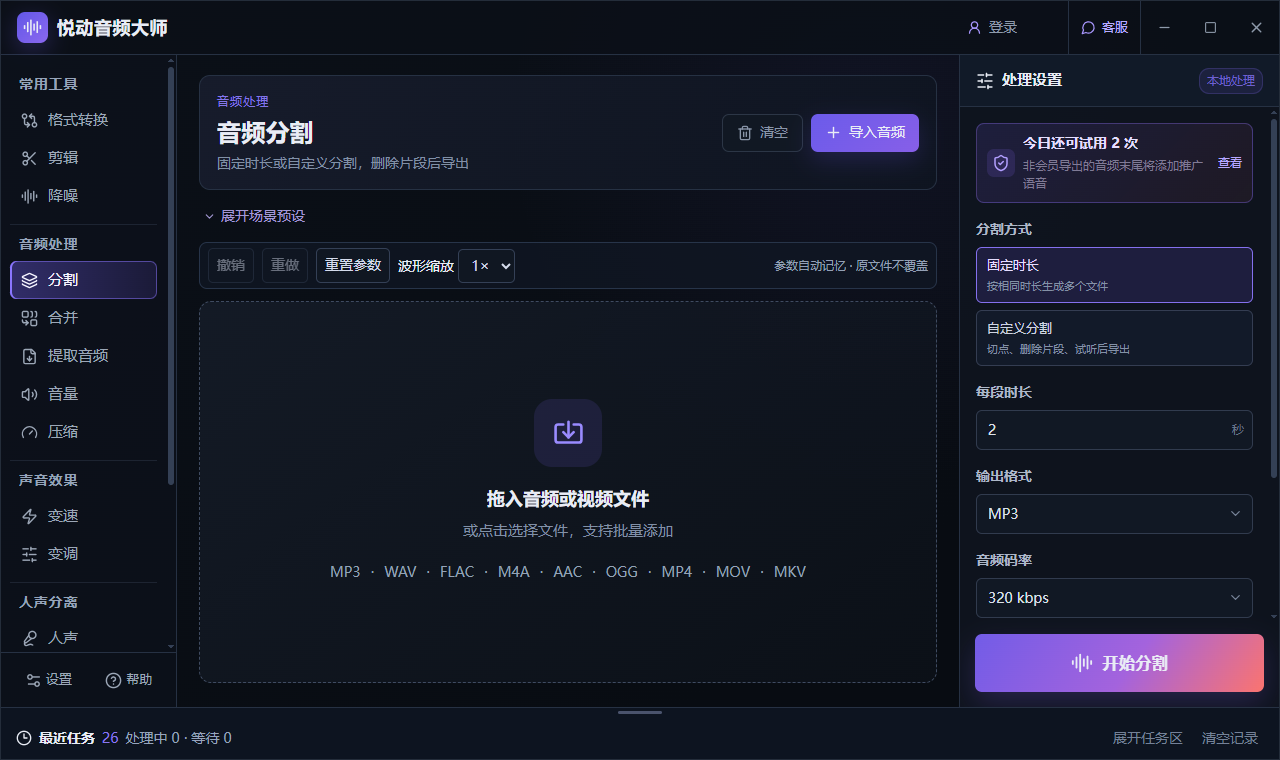Viewport: 1280px width, 760px height.
Task: Click 参数自动记忆 · 原文件不覆盖 text
Action: click(851, 266)
